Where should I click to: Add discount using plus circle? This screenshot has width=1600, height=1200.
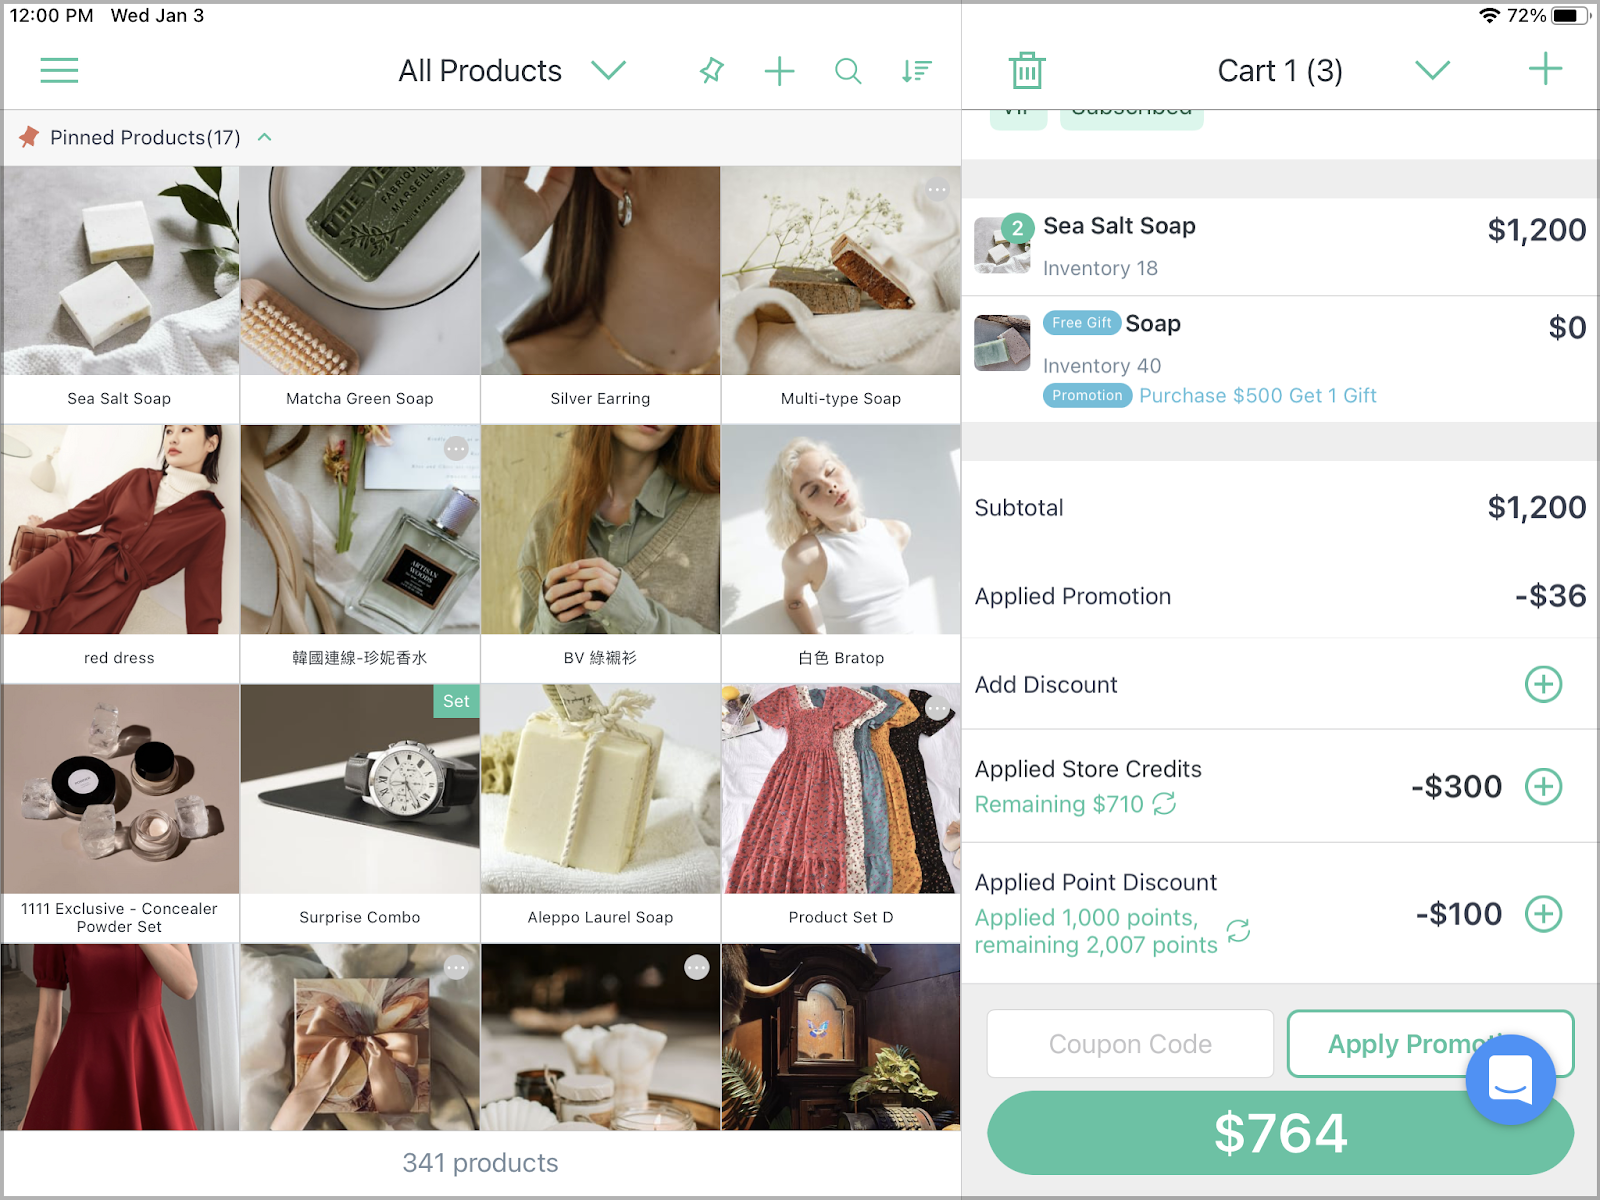click(1543, 684)
